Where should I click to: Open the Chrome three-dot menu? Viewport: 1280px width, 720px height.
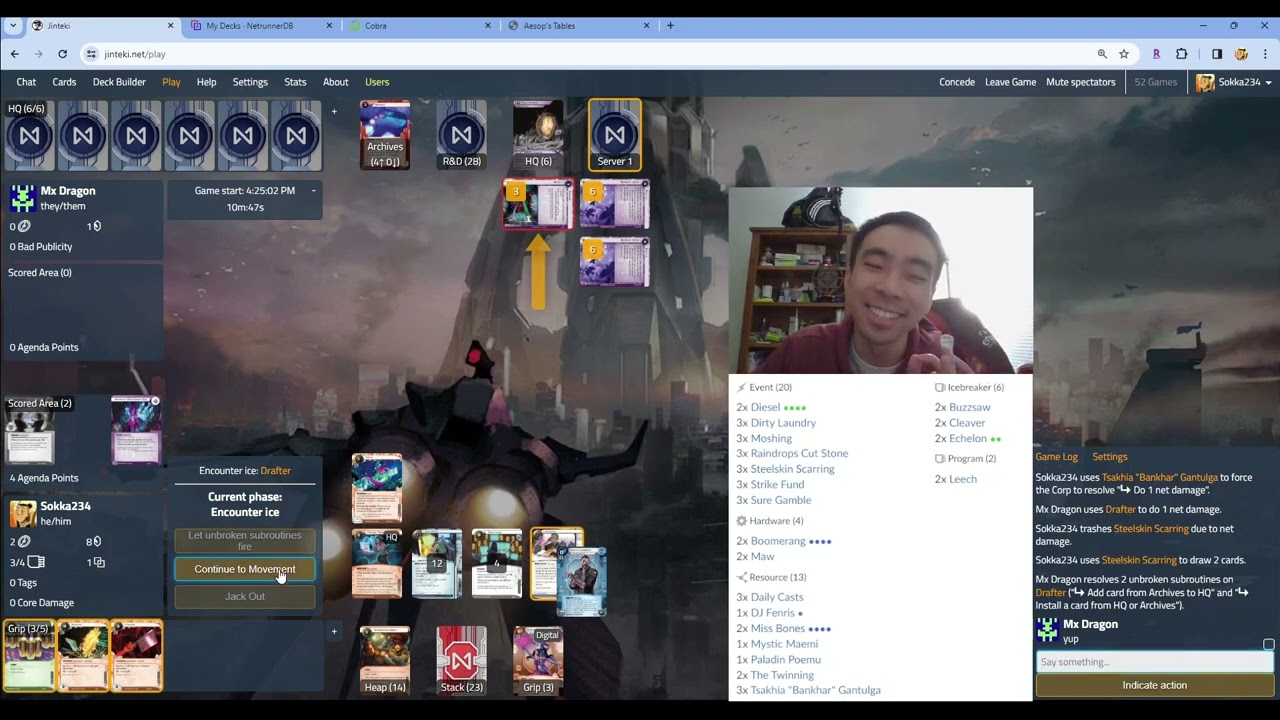(1265, 54)
